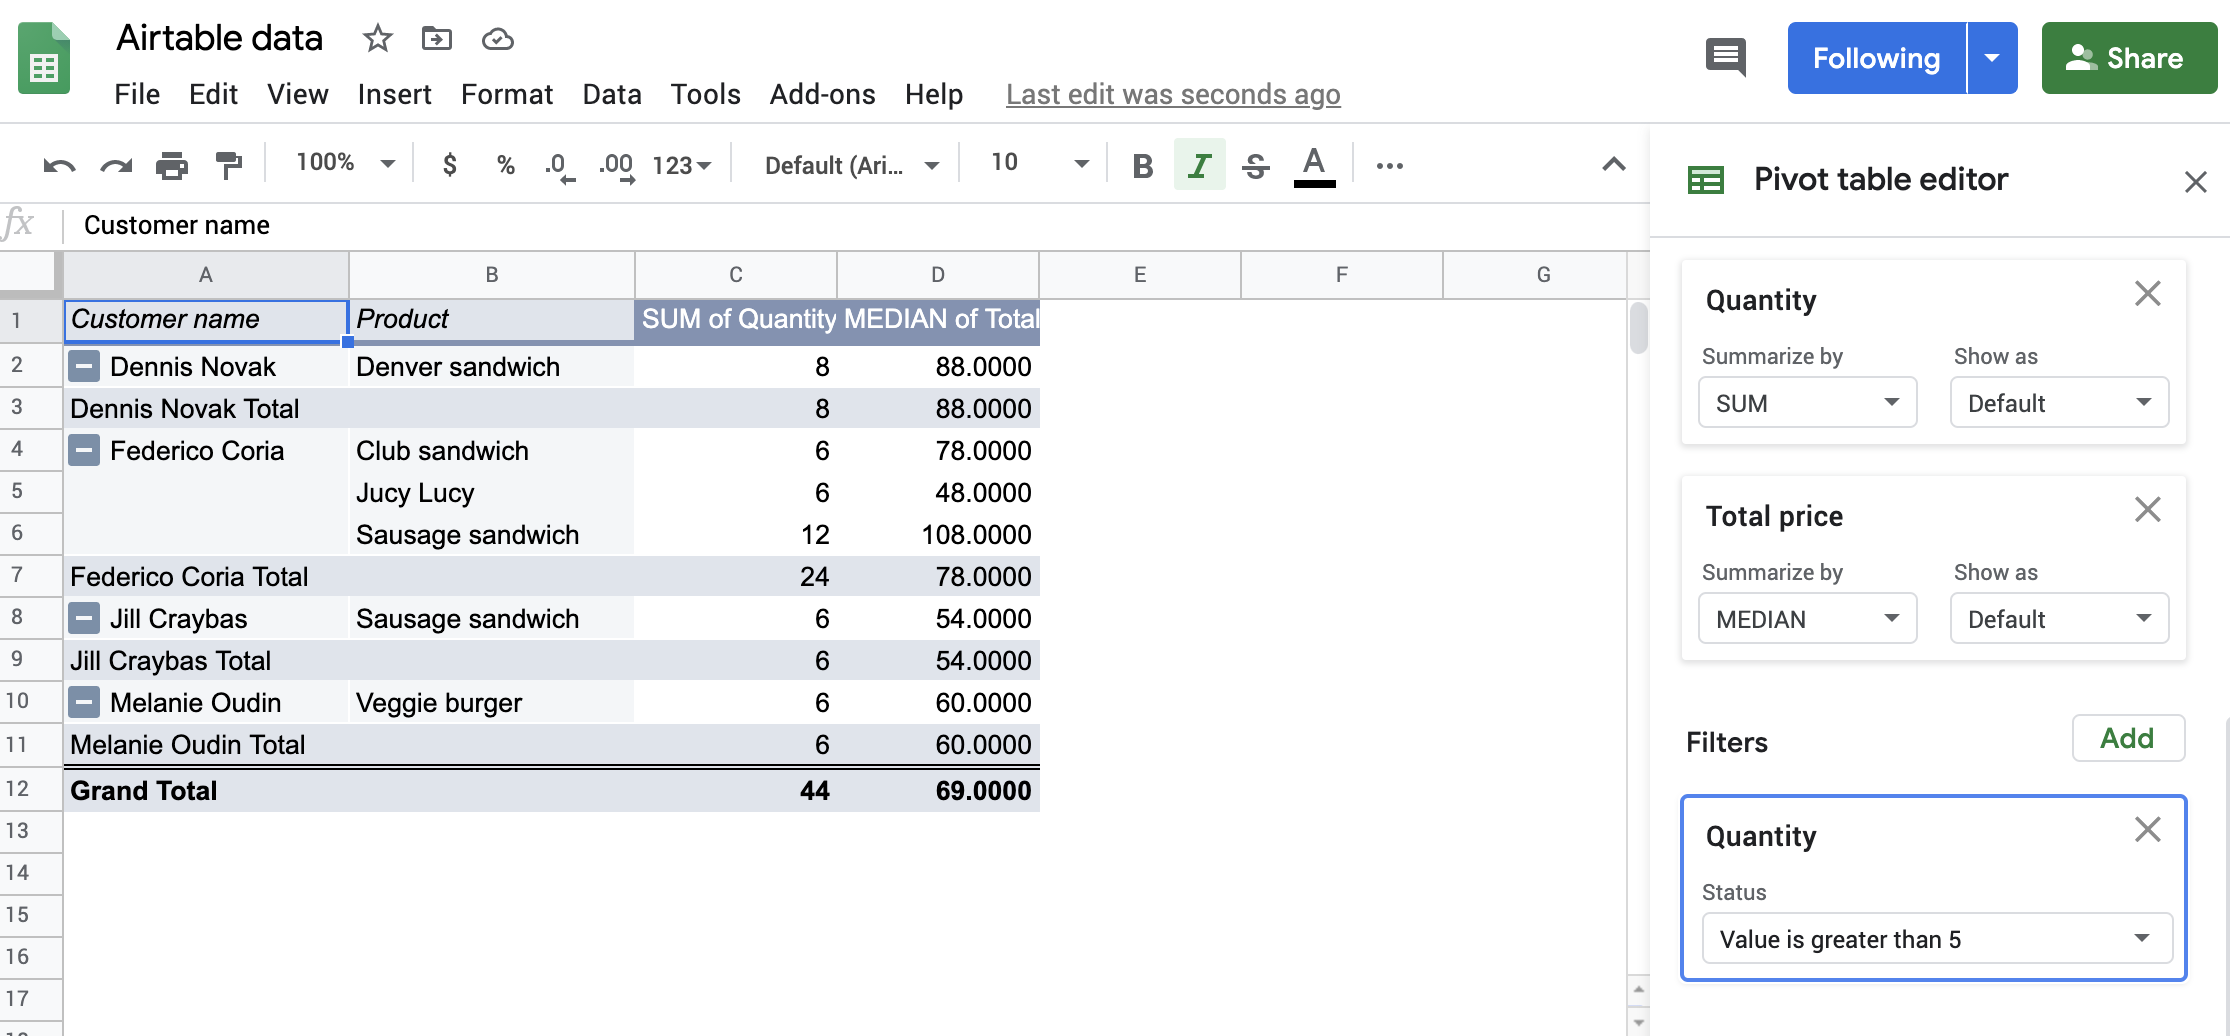
Task: Apply currency format with dollar icon
Action: point(449,164)
